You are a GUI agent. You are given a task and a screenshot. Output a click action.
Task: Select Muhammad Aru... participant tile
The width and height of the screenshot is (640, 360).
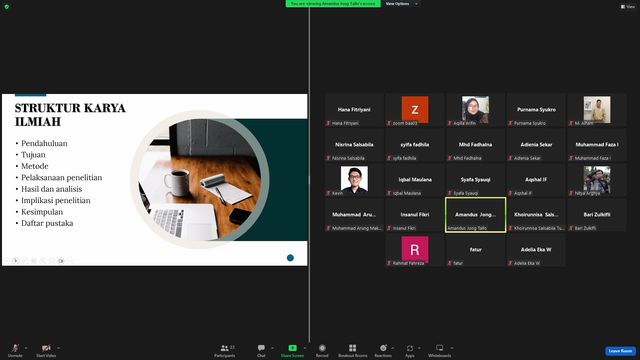coord(354,215)
